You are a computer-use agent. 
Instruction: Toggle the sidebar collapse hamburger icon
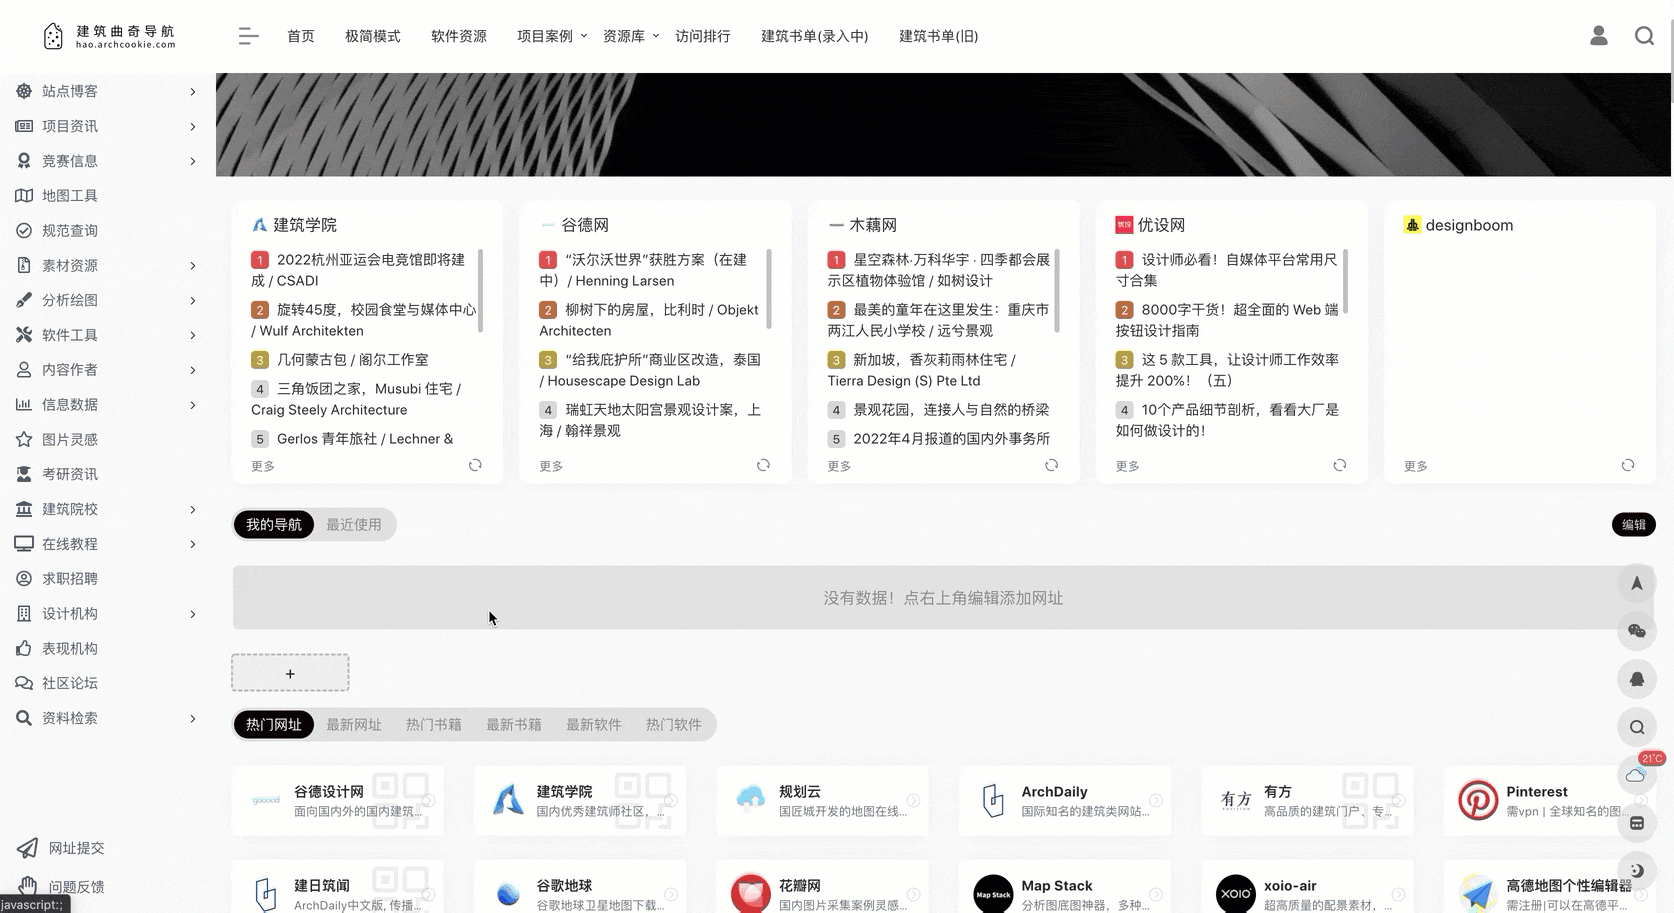click(x=248, y=36)
